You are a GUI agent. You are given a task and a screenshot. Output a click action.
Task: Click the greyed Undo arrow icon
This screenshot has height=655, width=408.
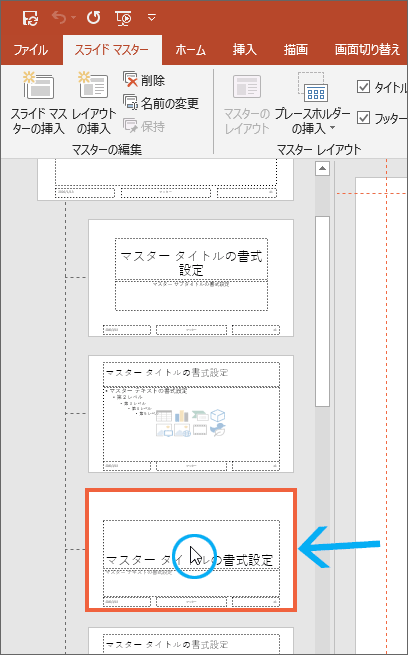59,18
